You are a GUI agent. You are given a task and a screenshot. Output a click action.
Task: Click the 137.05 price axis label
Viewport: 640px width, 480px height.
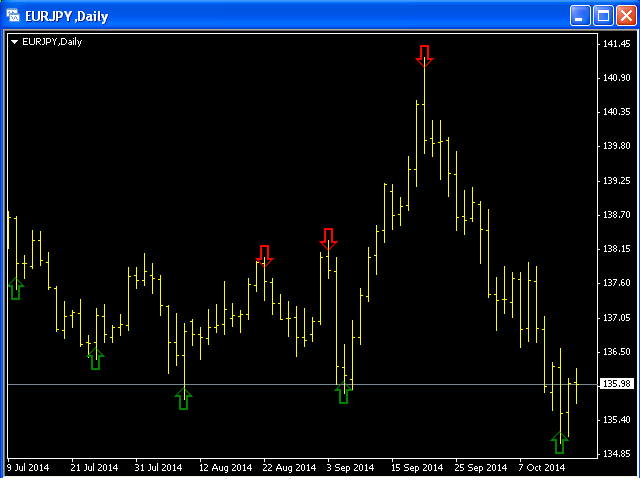click(616, 318)
